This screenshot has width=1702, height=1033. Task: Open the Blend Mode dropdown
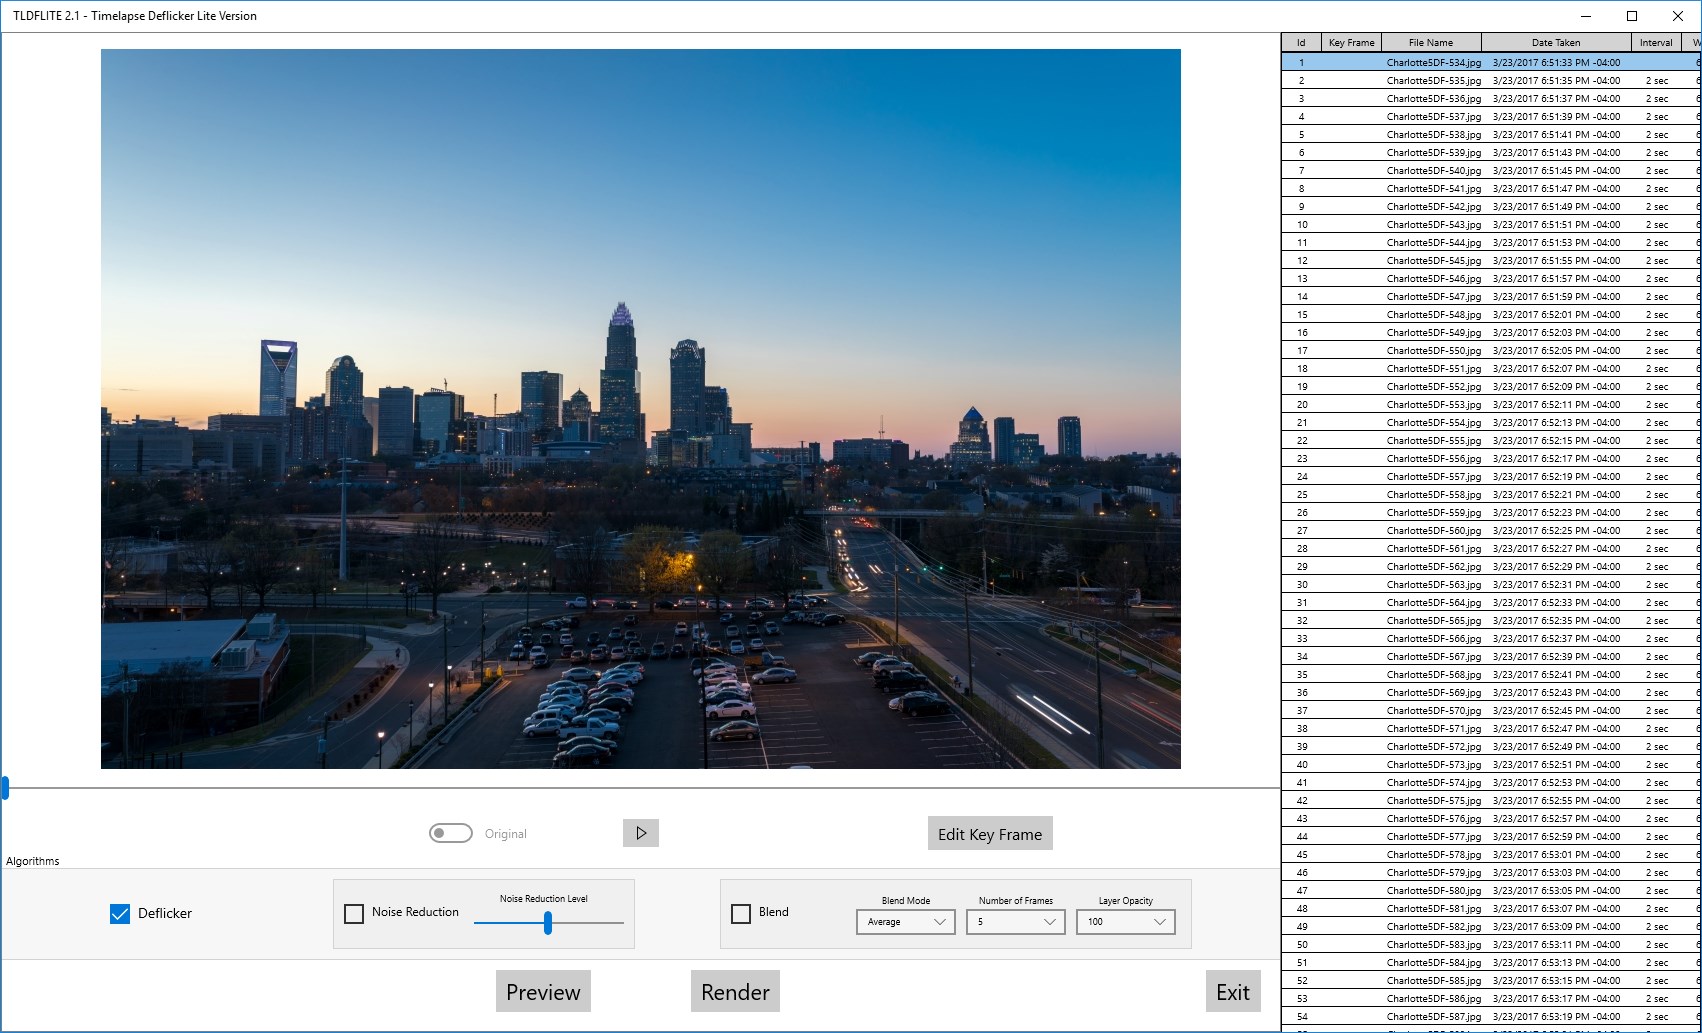pyautogui.click(x=905, y=922)
